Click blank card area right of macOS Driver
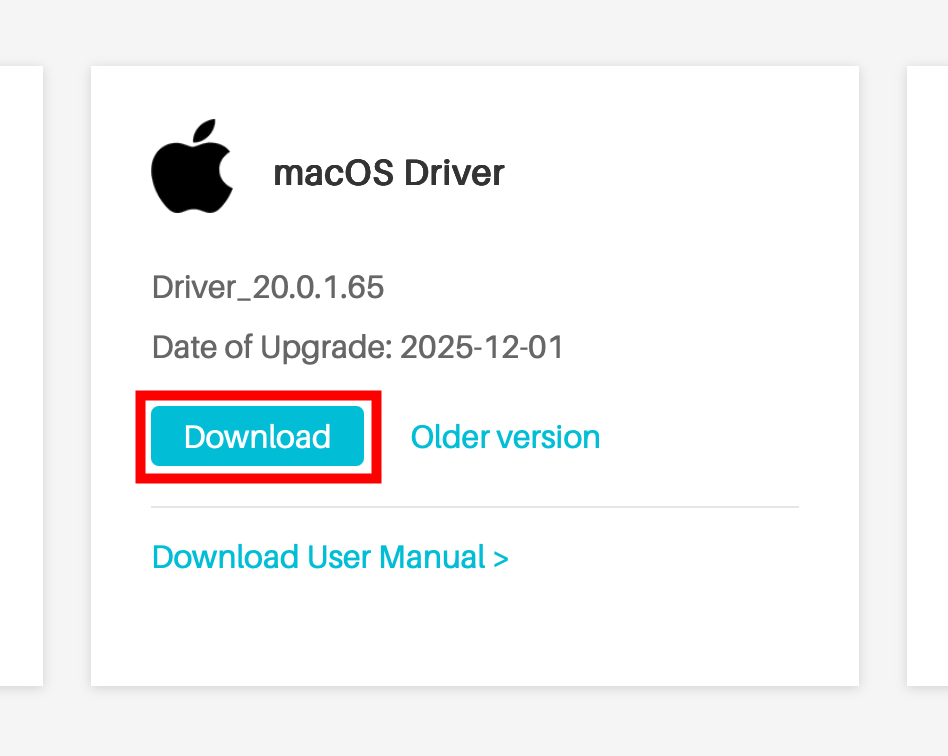The height and width of the screenshot is (756, 948). tap(680, 173)
